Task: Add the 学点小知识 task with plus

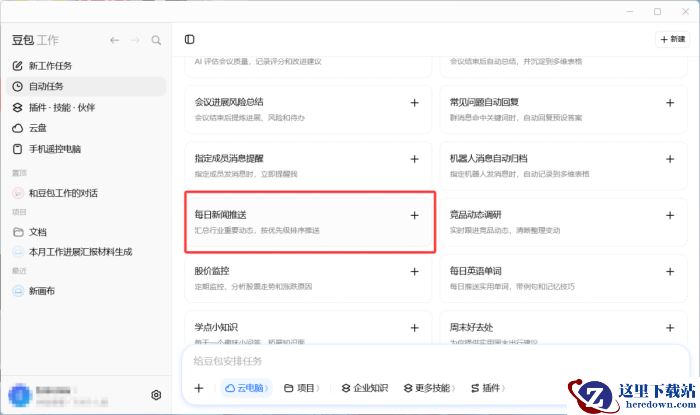Action: tap(414, 328)
